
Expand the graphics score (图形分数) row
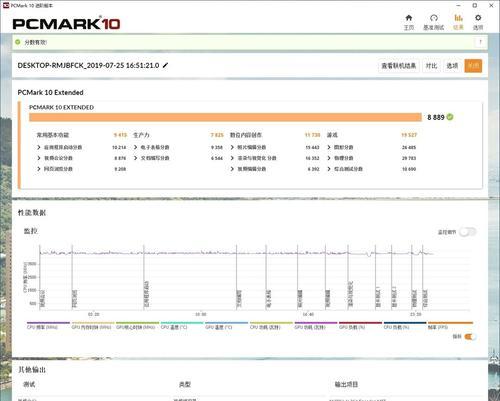329,147
